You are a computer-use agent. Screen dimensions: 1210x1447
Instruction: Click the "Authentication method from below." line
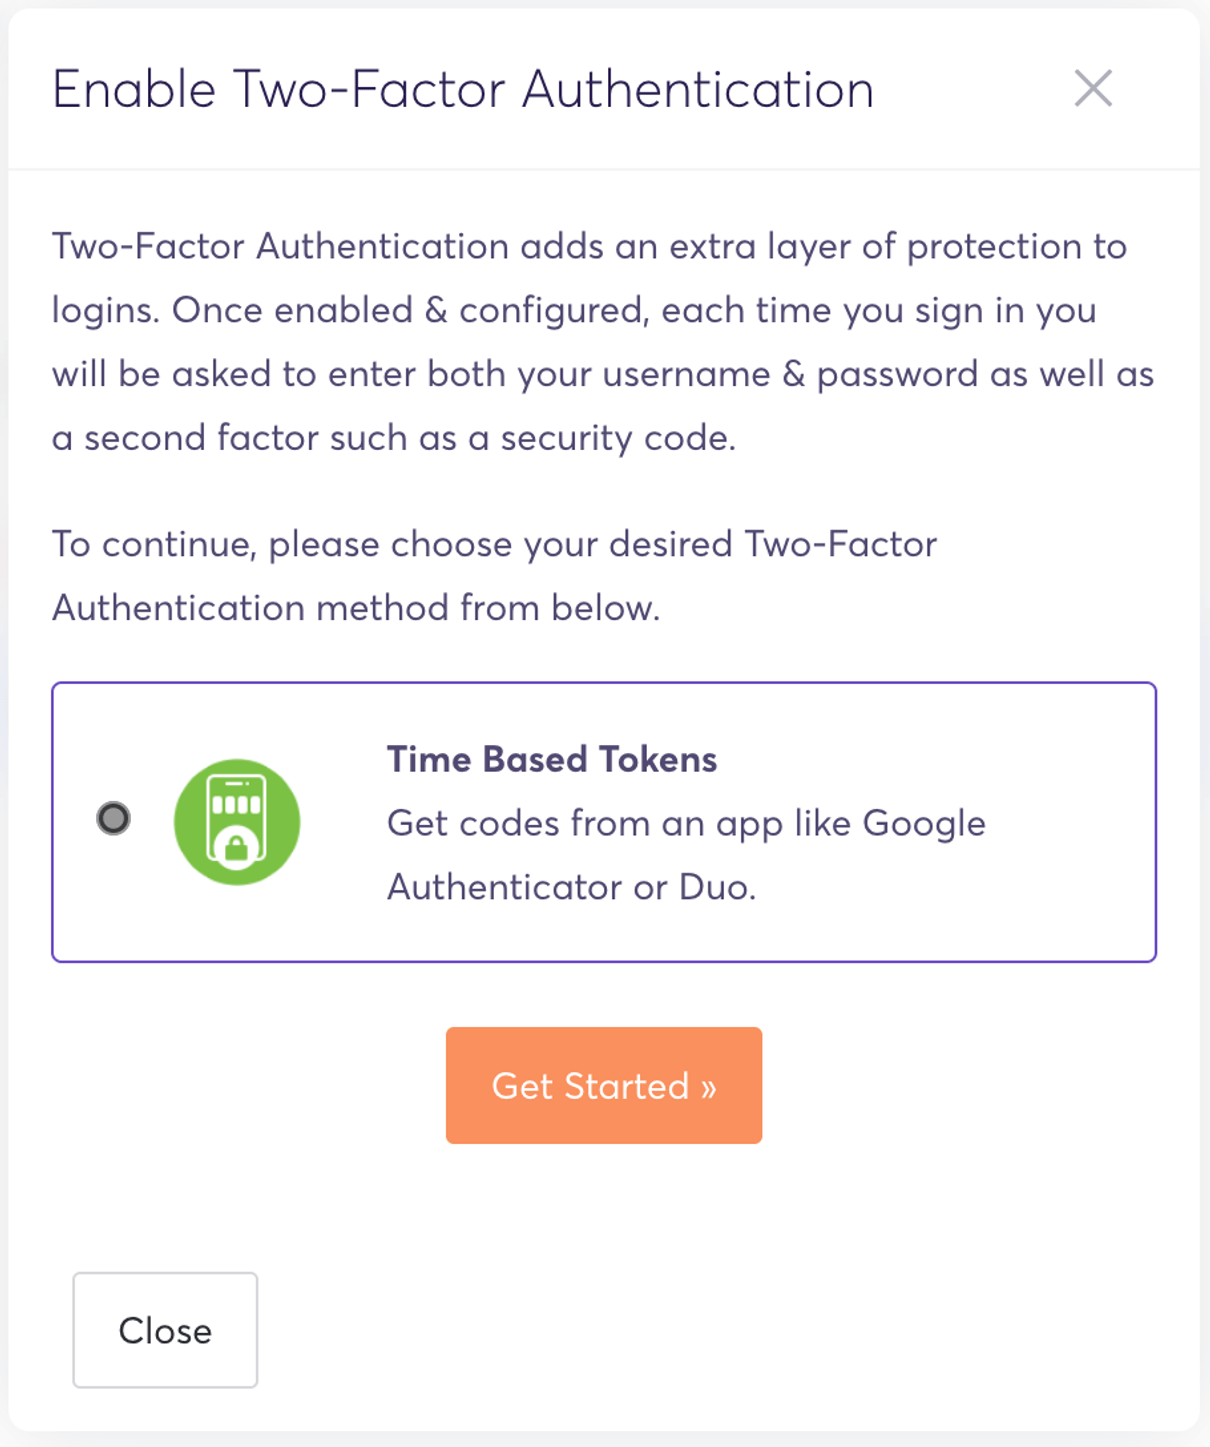[356, 608]
